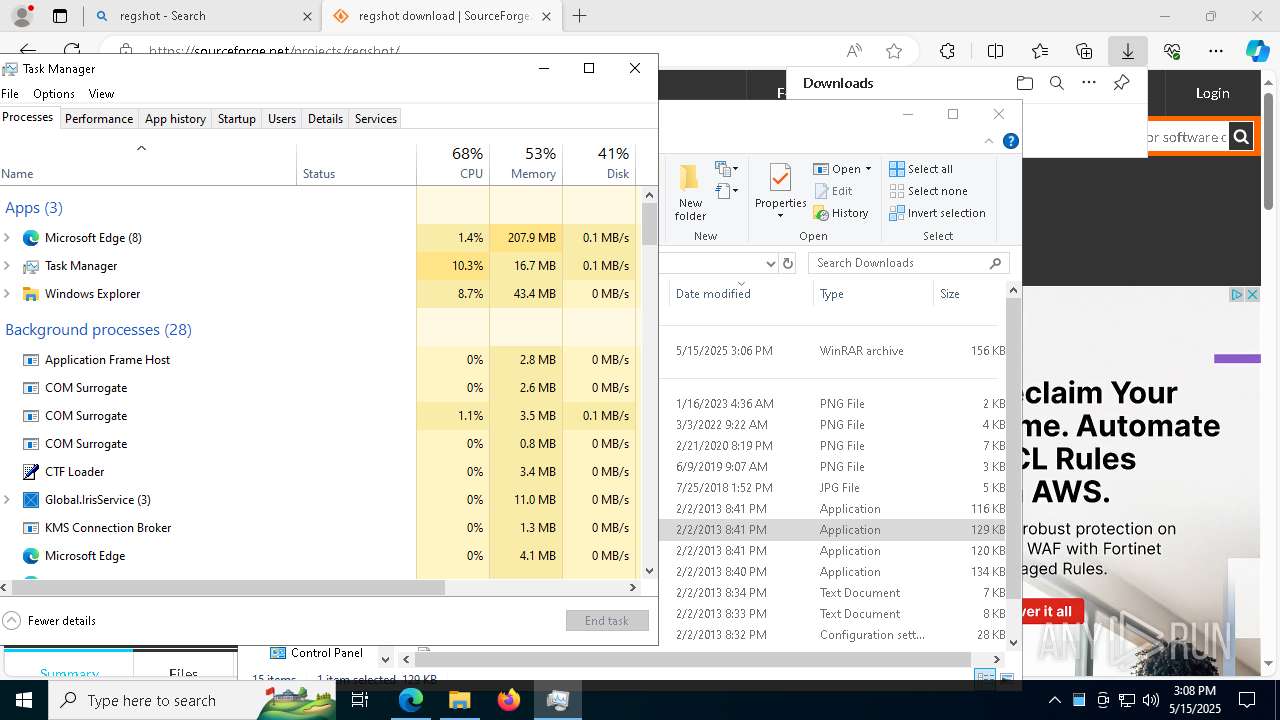
Task: Launch Copilot from Edge toolbar
Action: coord(1257,51)
